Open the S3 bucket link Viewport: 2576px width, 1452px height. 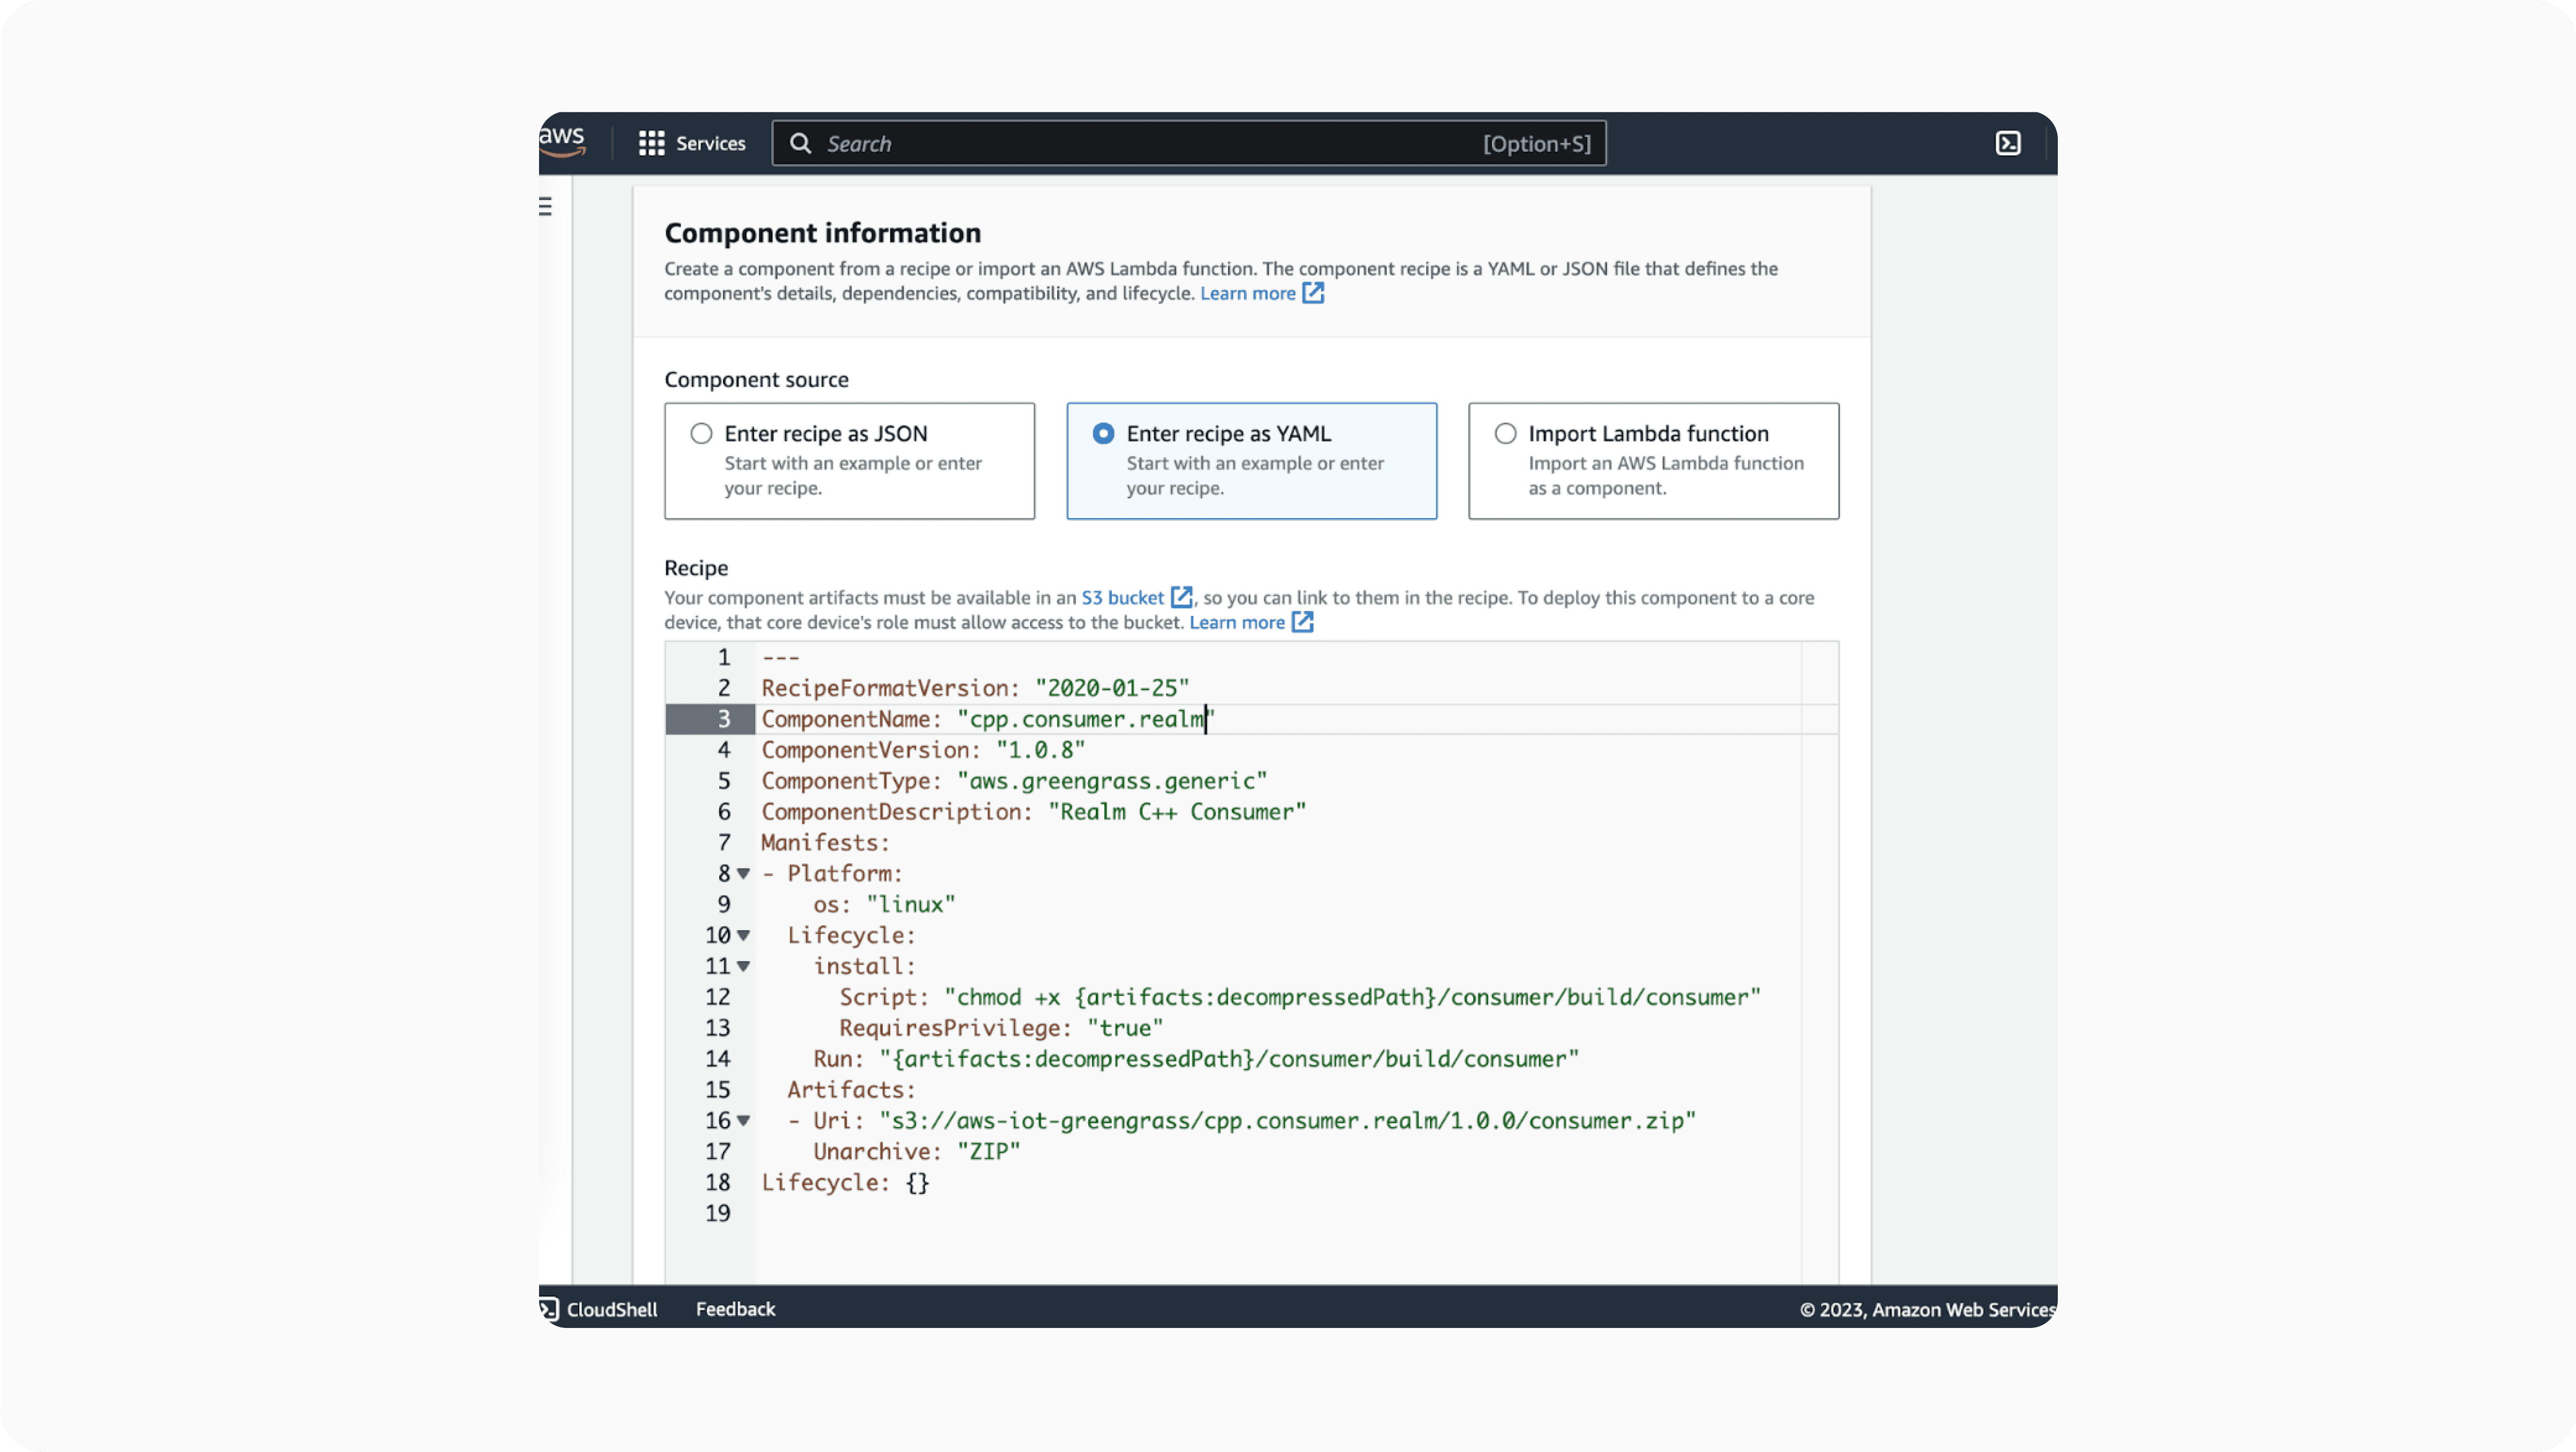(1122, 597)
